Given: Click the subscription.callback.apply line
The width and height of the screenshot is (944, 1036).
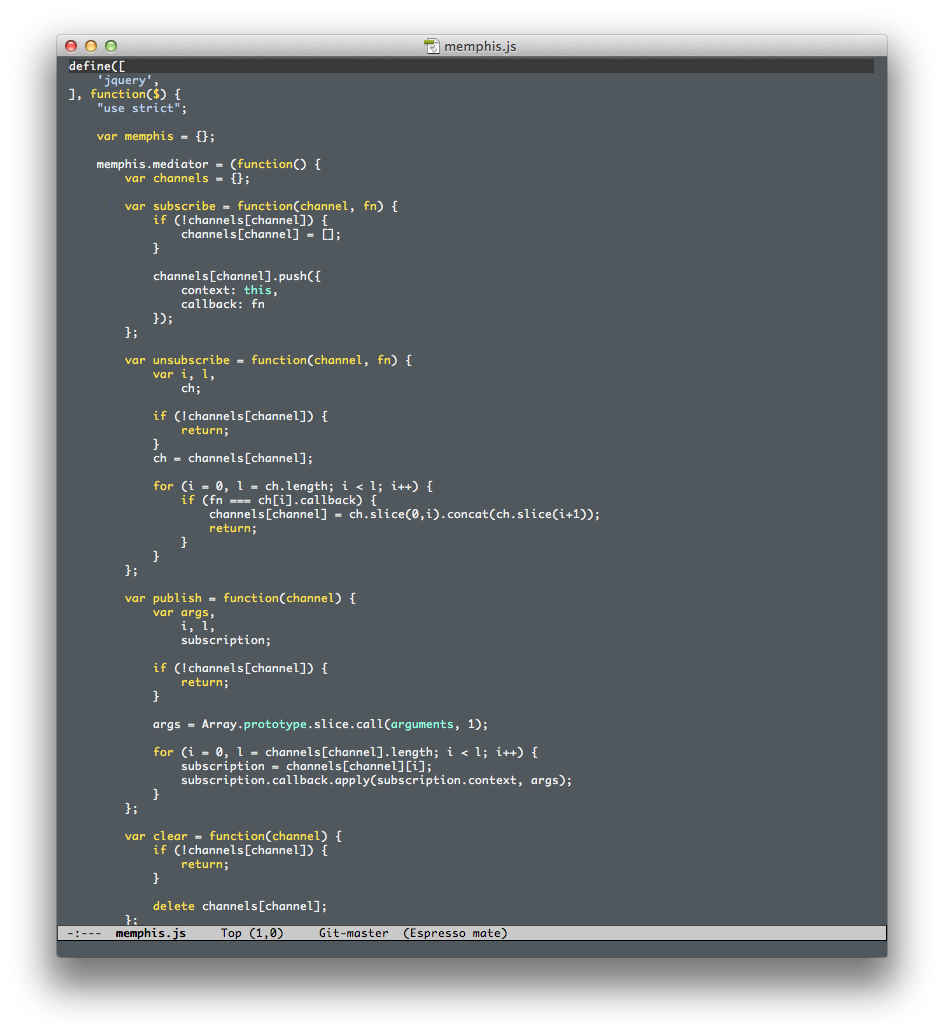Looking at the screenshot, I should (x=377, y=780).
